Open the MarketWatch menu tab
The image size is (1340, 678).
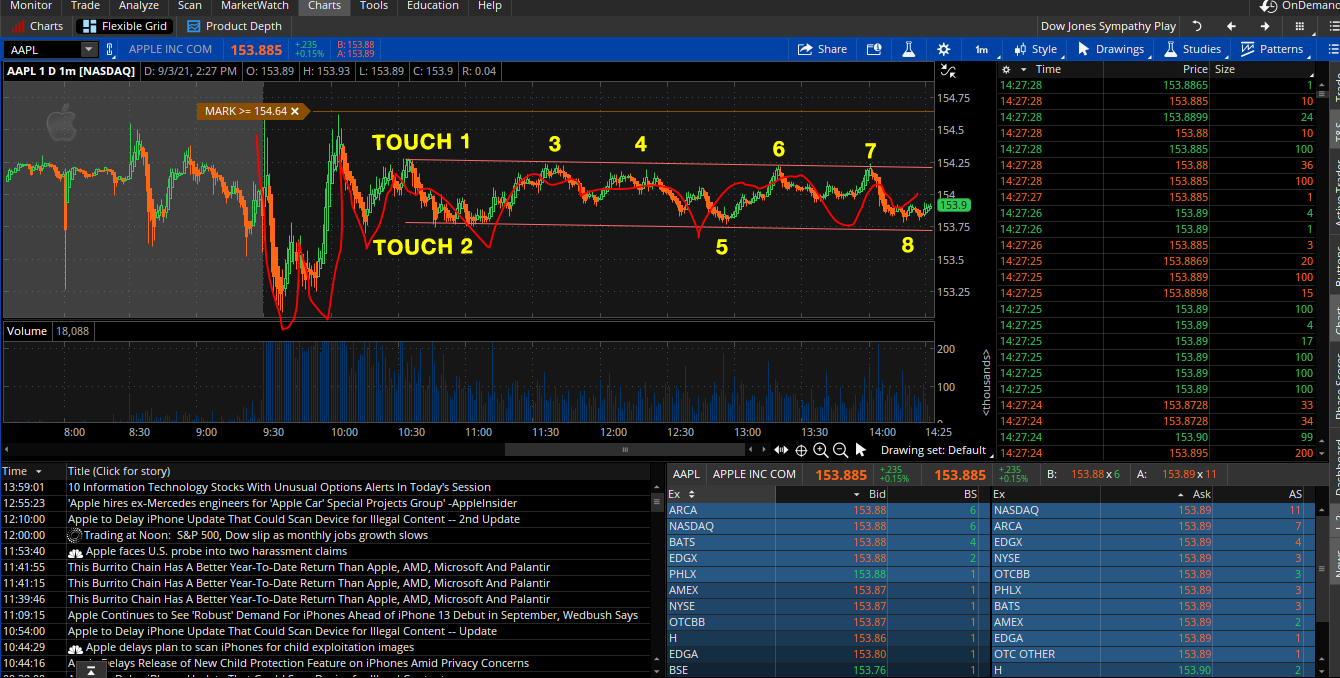tap(254, 6)
